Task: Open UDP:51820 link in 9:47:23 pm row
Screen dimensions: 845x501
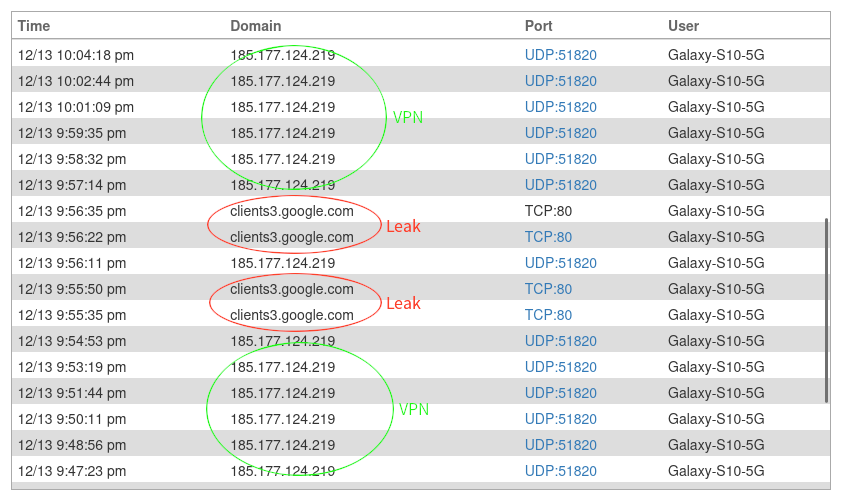Action: point(560,471)
